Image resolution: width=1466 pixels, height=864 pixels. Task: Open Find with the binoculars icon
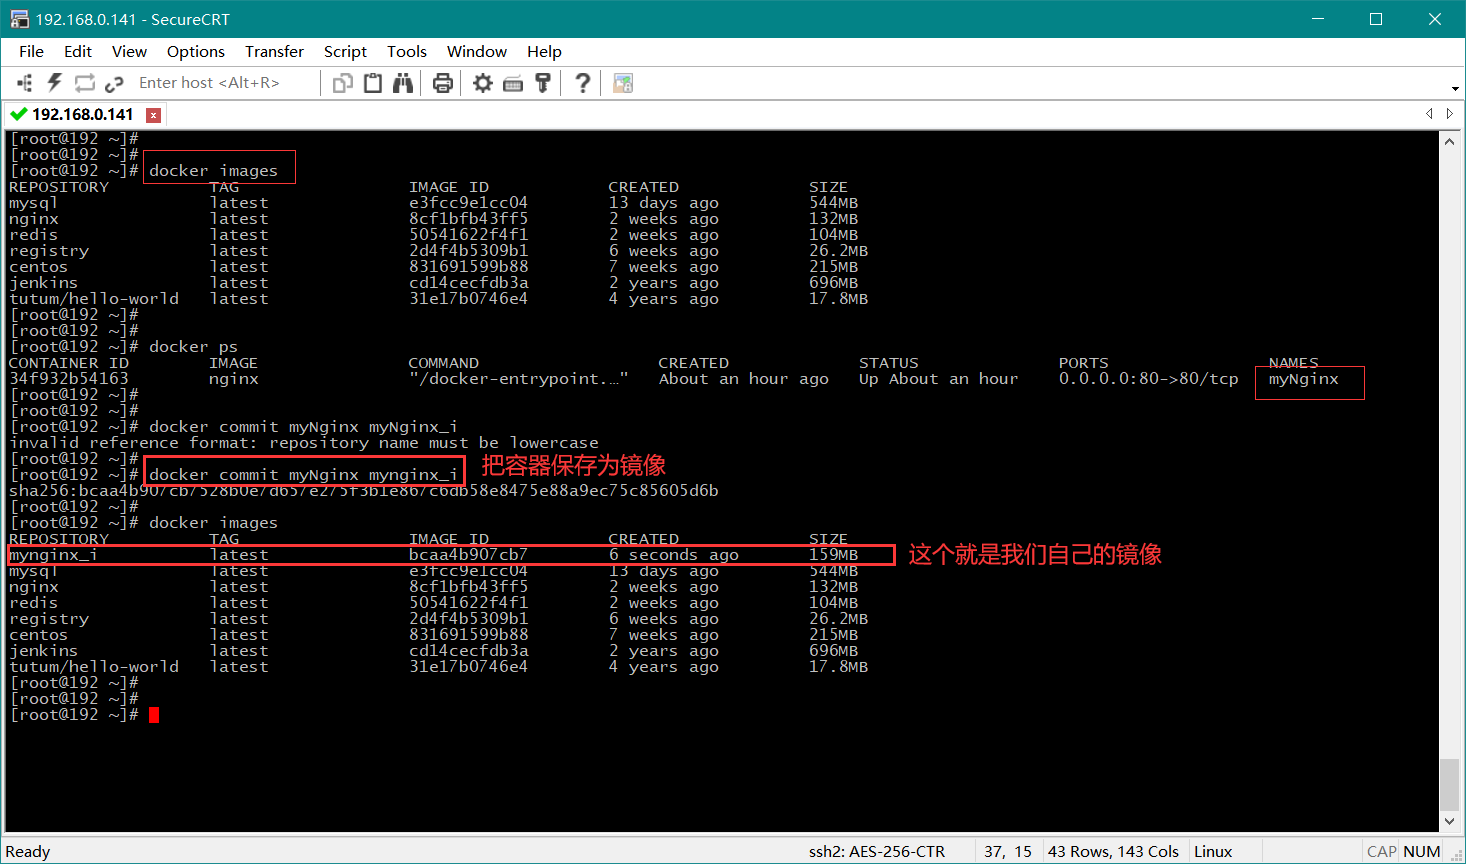point(403,83)
